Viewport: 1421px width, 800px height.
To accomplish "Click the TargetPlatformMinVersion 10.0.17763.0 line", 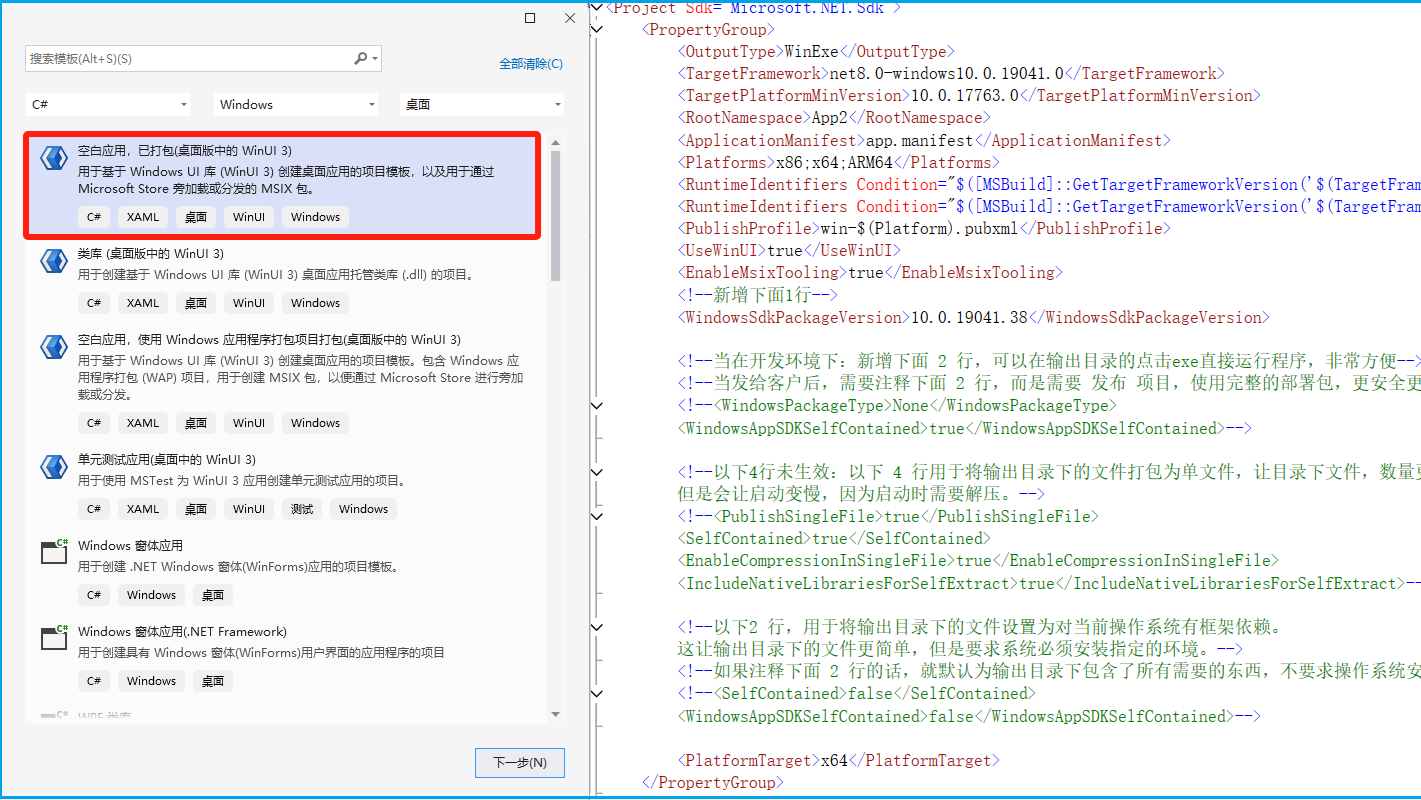I will point(969,96).
